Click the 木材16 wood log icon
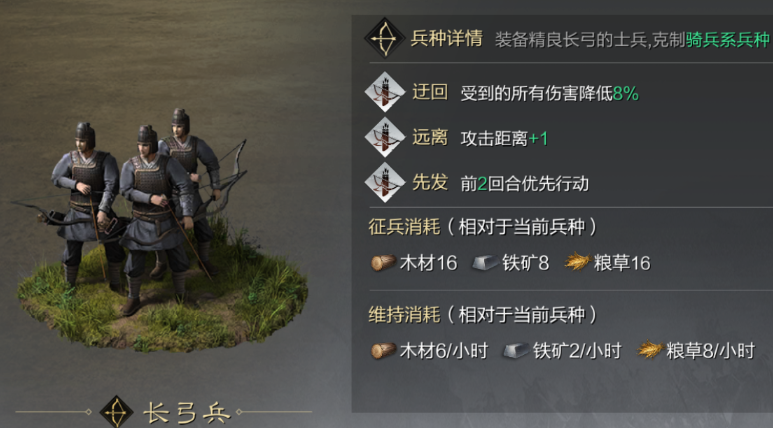The height and width of the screenshot is (428, 773). [x=384, y=262]
